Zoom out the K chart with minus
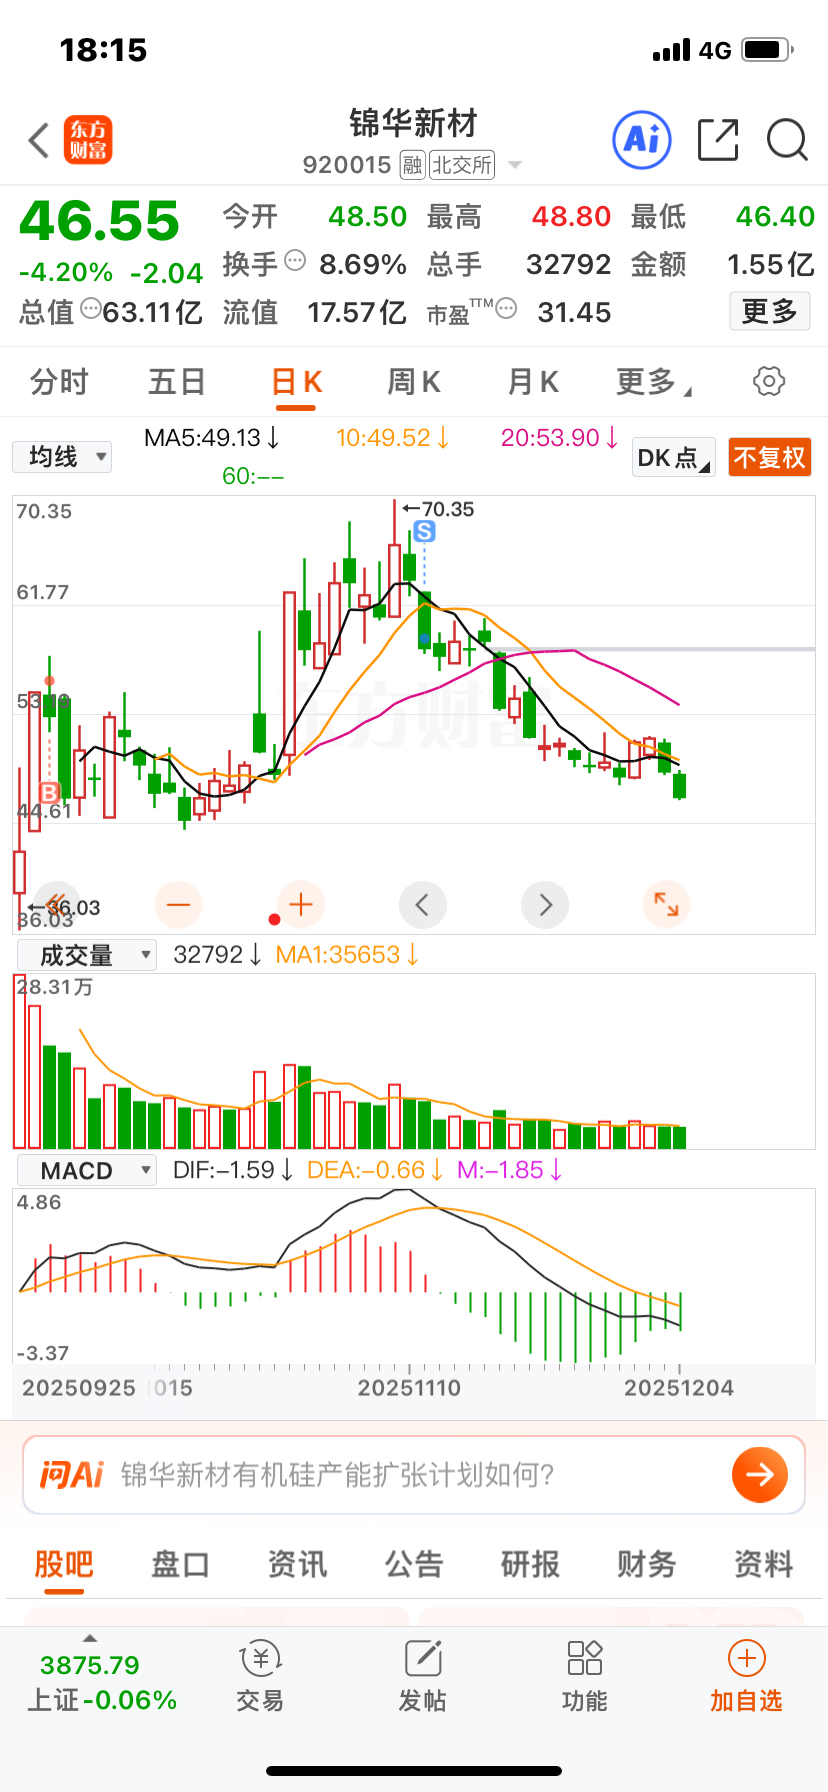 click(x=178, y=905)
